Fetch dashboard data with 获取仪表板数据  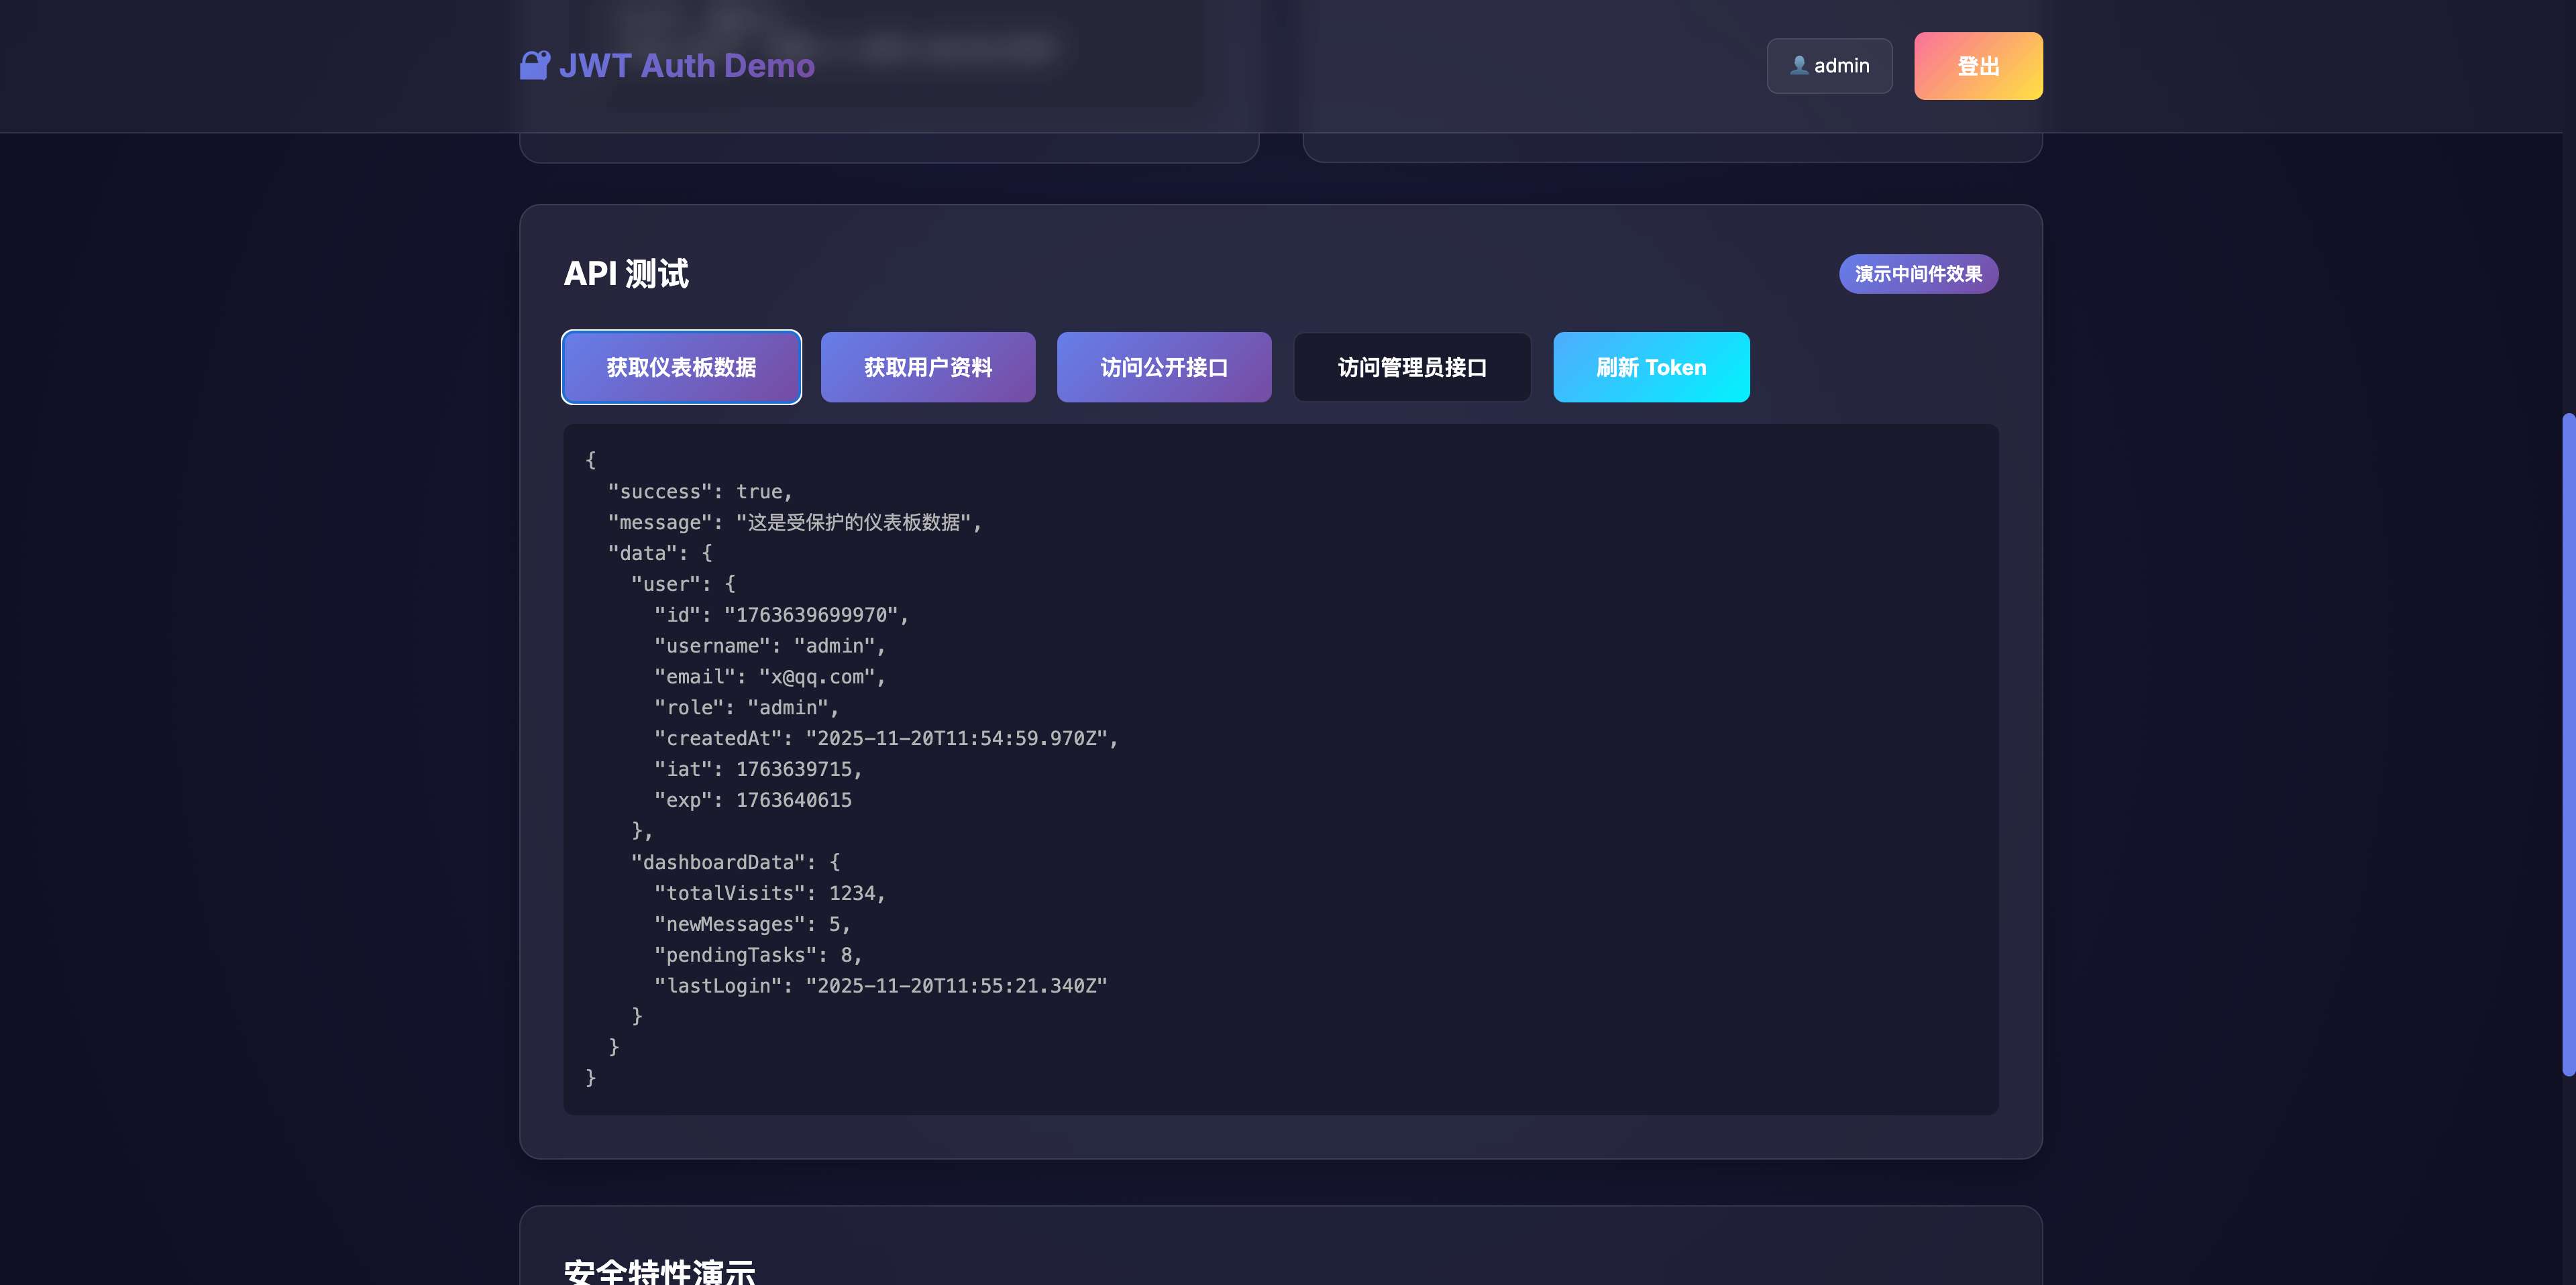click(x=681, y=367)
